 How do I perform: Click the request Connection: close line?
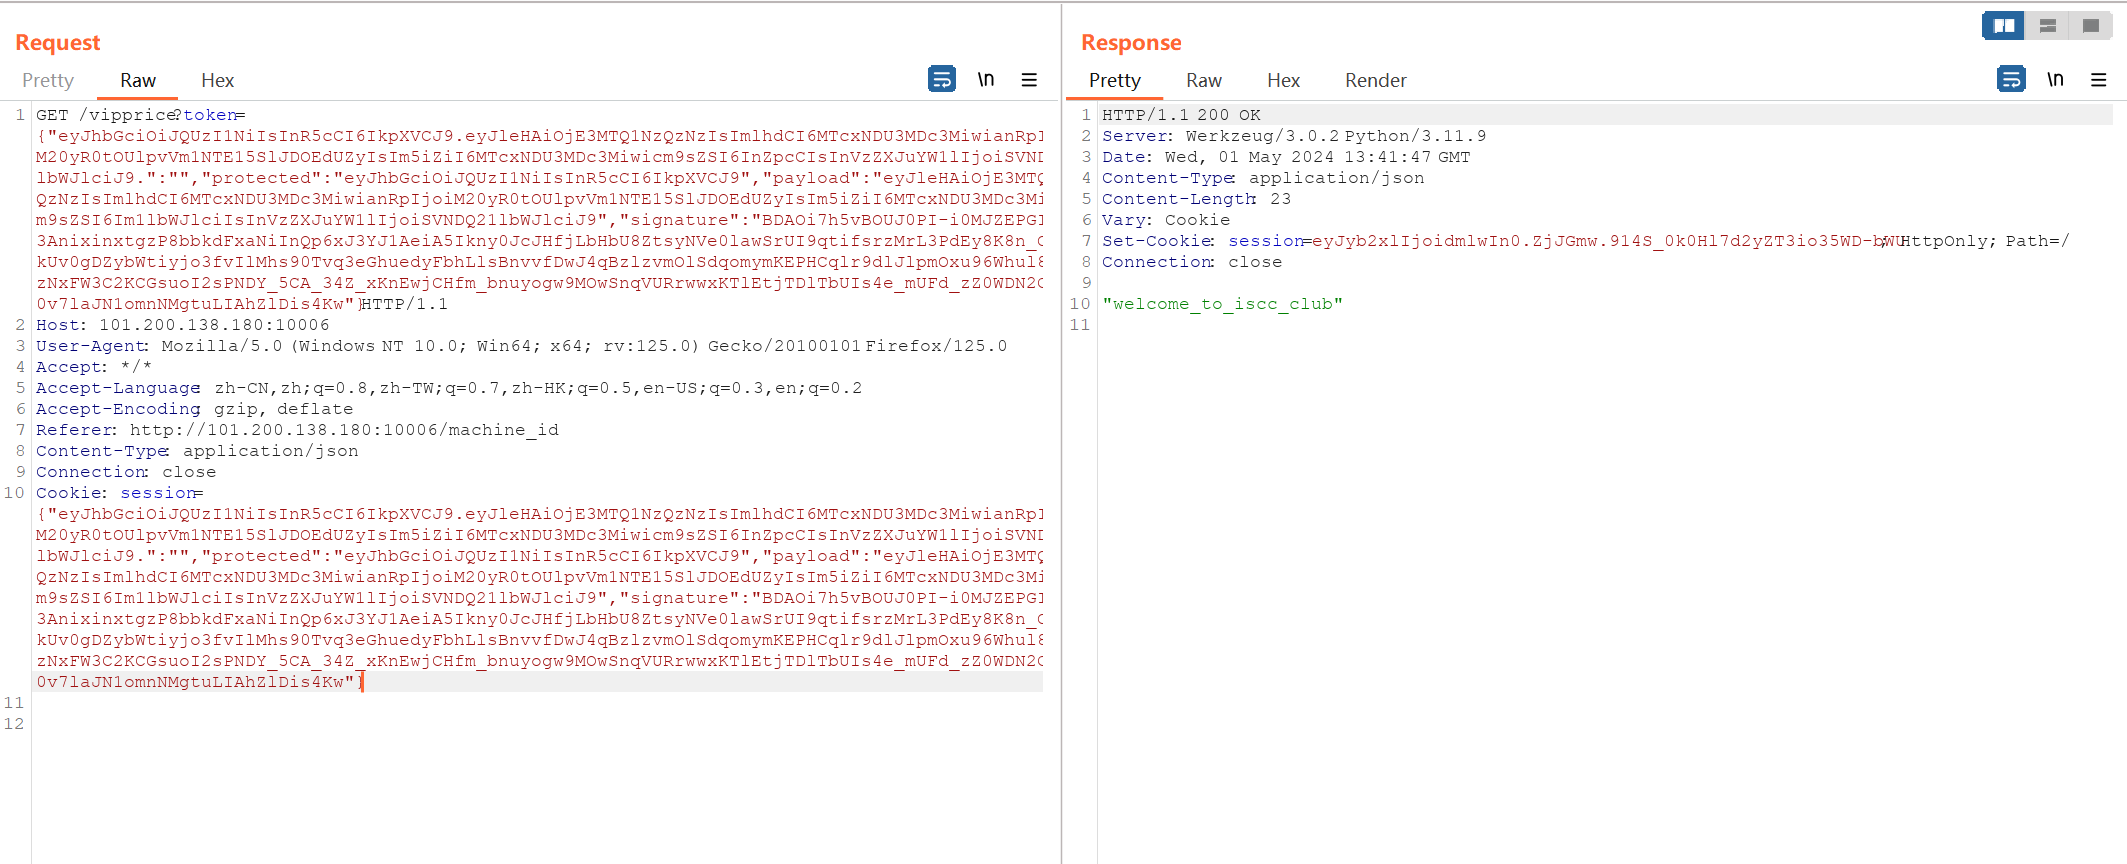[126, 472]
